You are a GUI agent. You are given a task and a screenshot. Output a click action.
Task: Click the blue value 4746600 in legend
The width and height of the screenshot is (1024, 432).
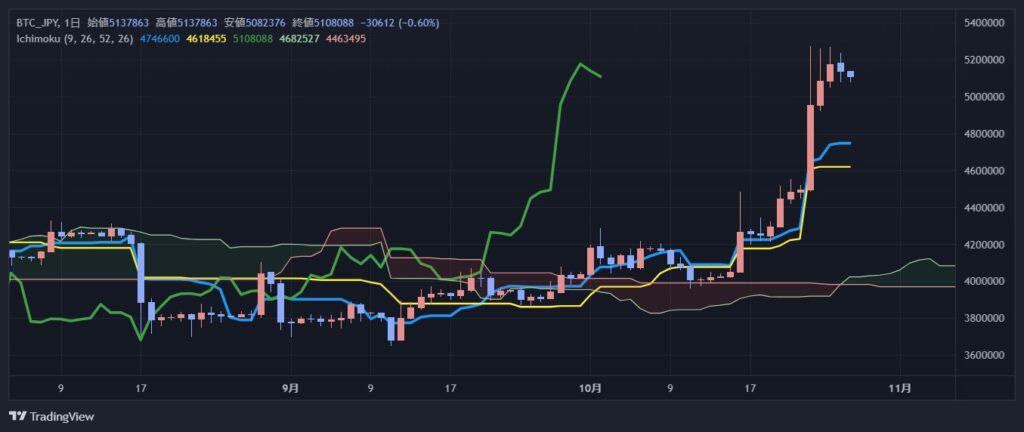pyautogui.click(x=160, y=39)
